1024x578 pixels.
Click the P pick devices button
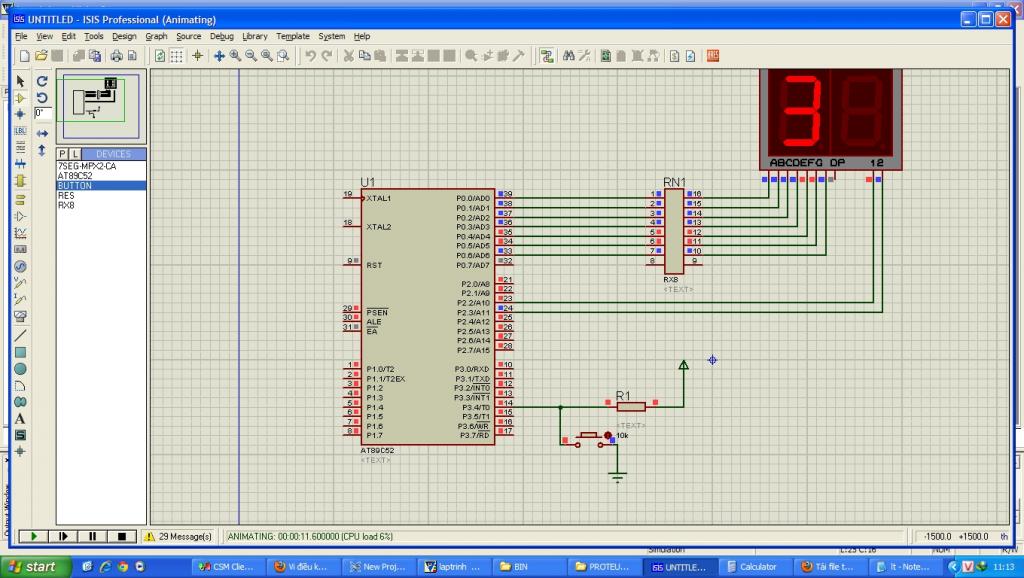click(62, 154)
